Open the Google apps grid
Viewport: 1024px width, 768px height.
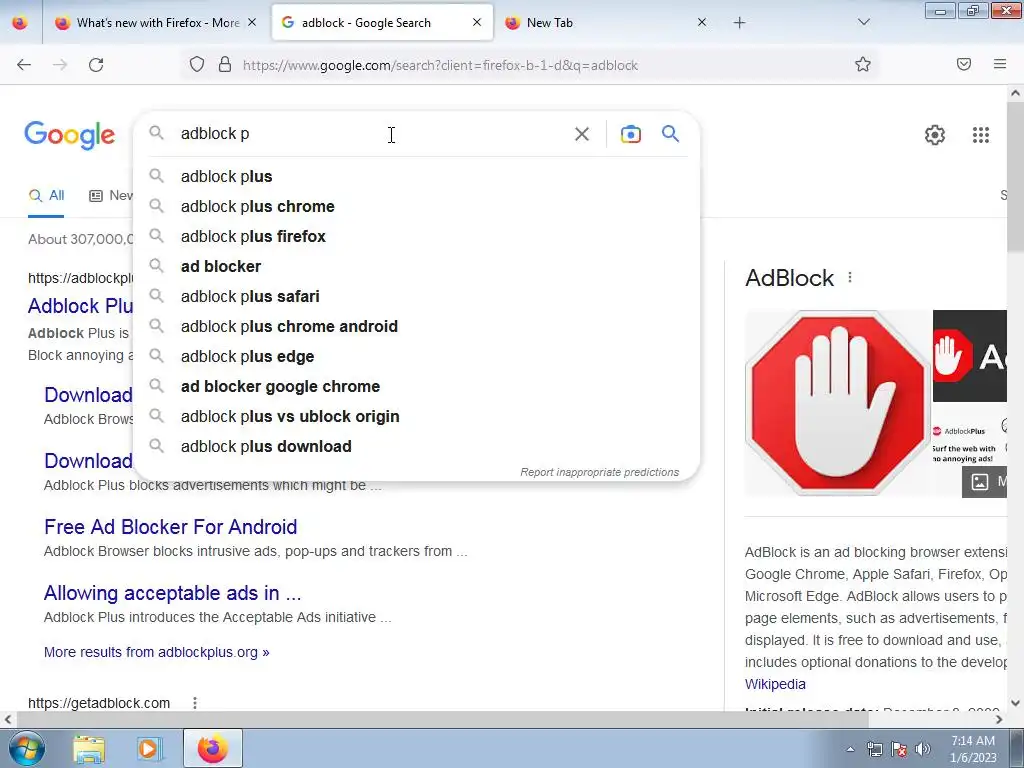click(x=980, y=135)
